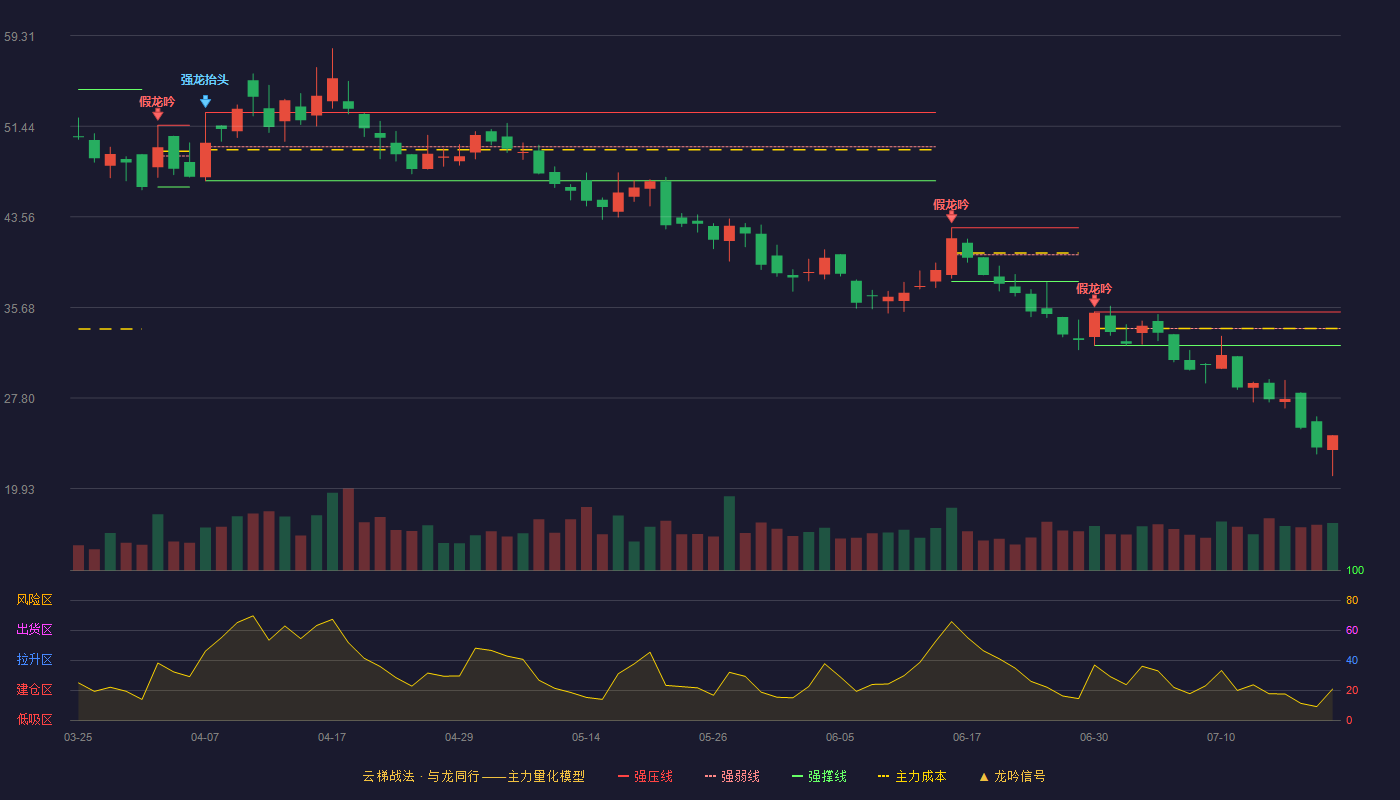Click the blue 强龙抬头 arrow marker
Viewport: 1400px width, 800px height.
tap(205, 101)
